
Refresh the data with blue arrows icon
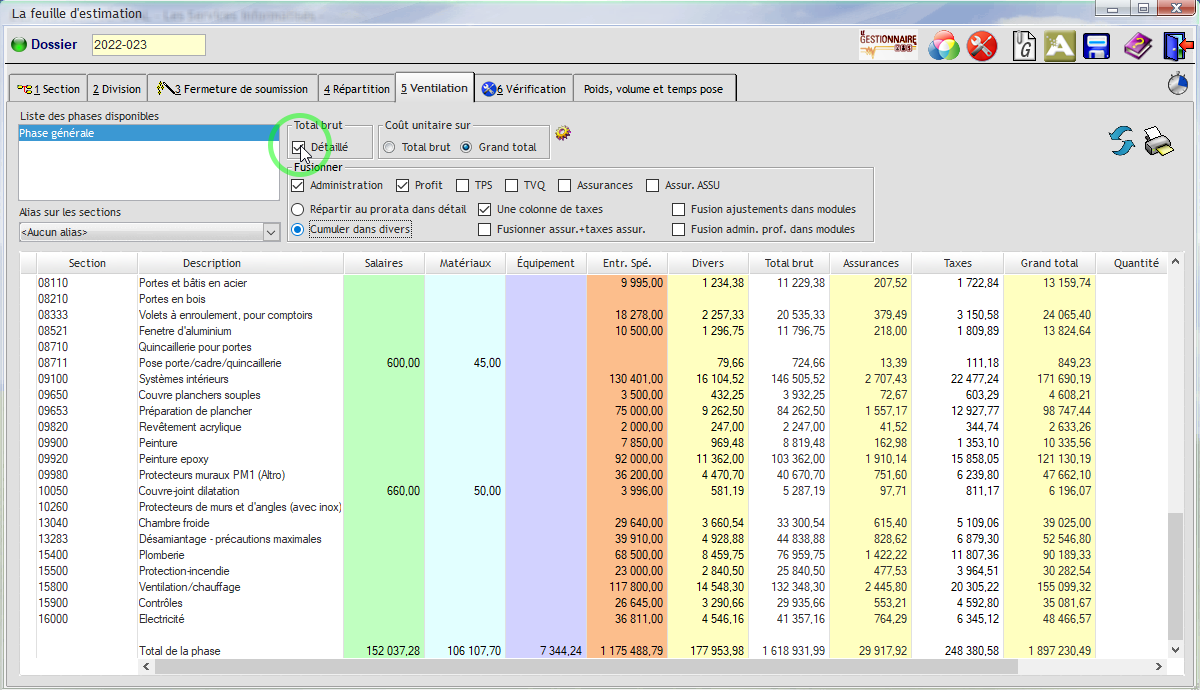pyautogui.click(x=1121, y=142)
